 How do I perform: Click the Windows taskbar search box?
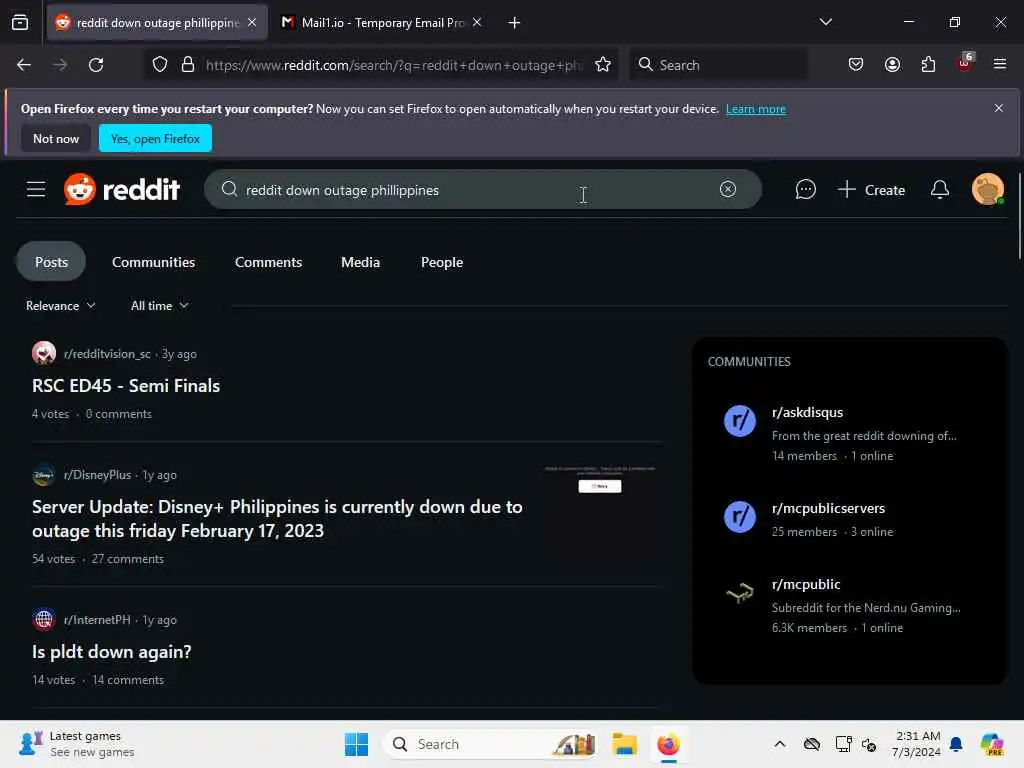[x=490, y=744]
